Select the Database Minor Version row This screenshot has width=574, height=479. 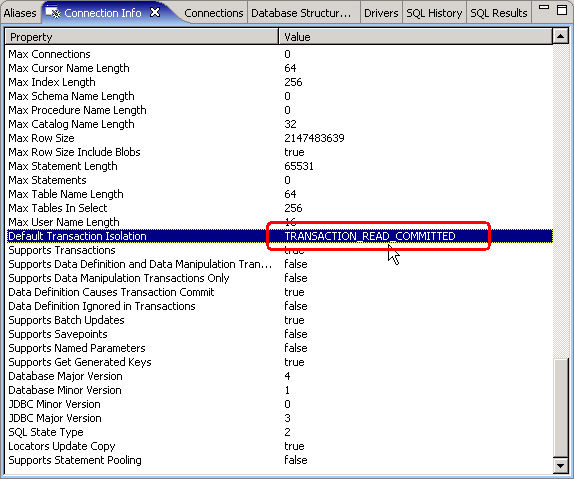pyautogui.click(x=280, y=390)
